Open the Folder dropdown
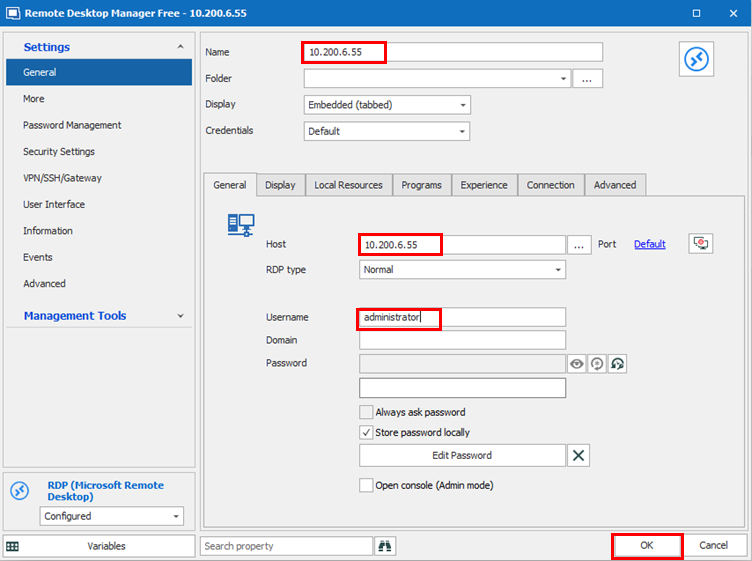Screen dimensions: 752x561 coord(563,79)
